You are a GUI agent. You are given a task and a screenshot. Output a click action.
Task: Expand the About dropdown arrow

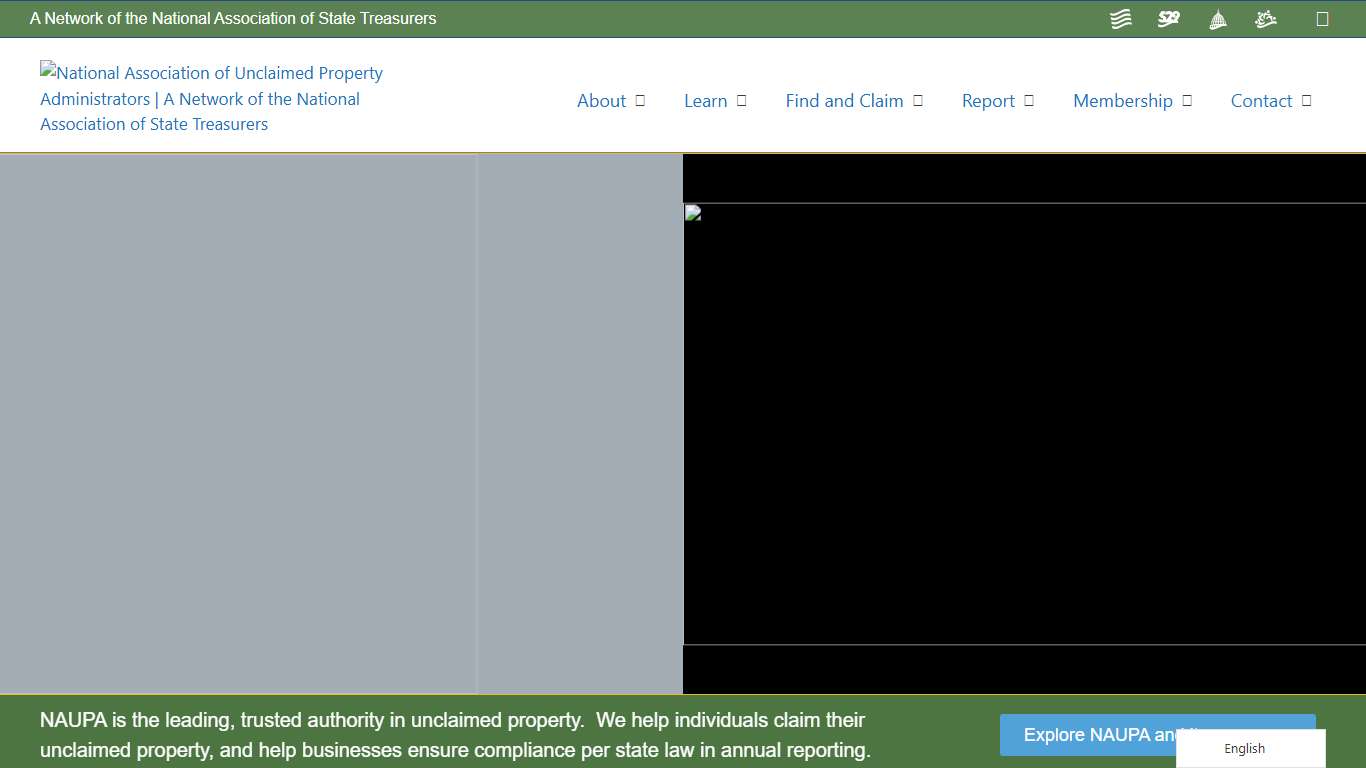tap(641, 100)
